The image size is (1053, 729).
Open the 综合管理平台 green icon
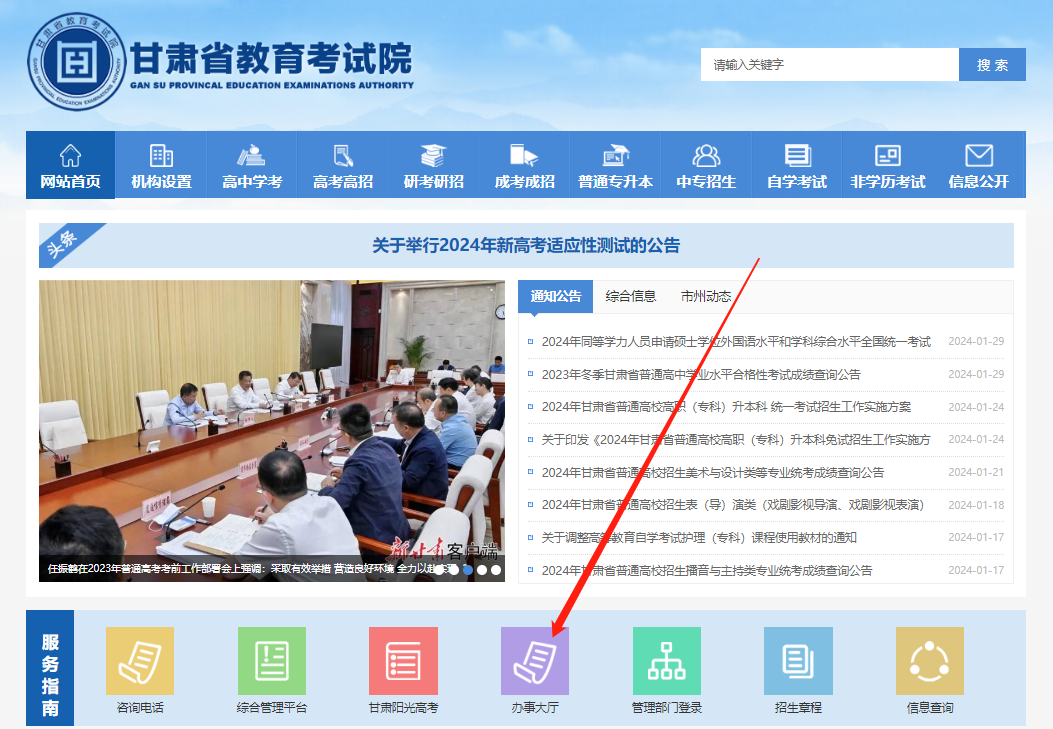tap(271, 661)
